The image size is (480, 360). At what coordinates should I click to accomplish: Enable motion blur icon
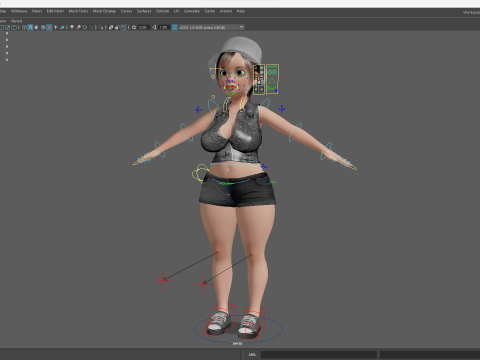point(78,27)
